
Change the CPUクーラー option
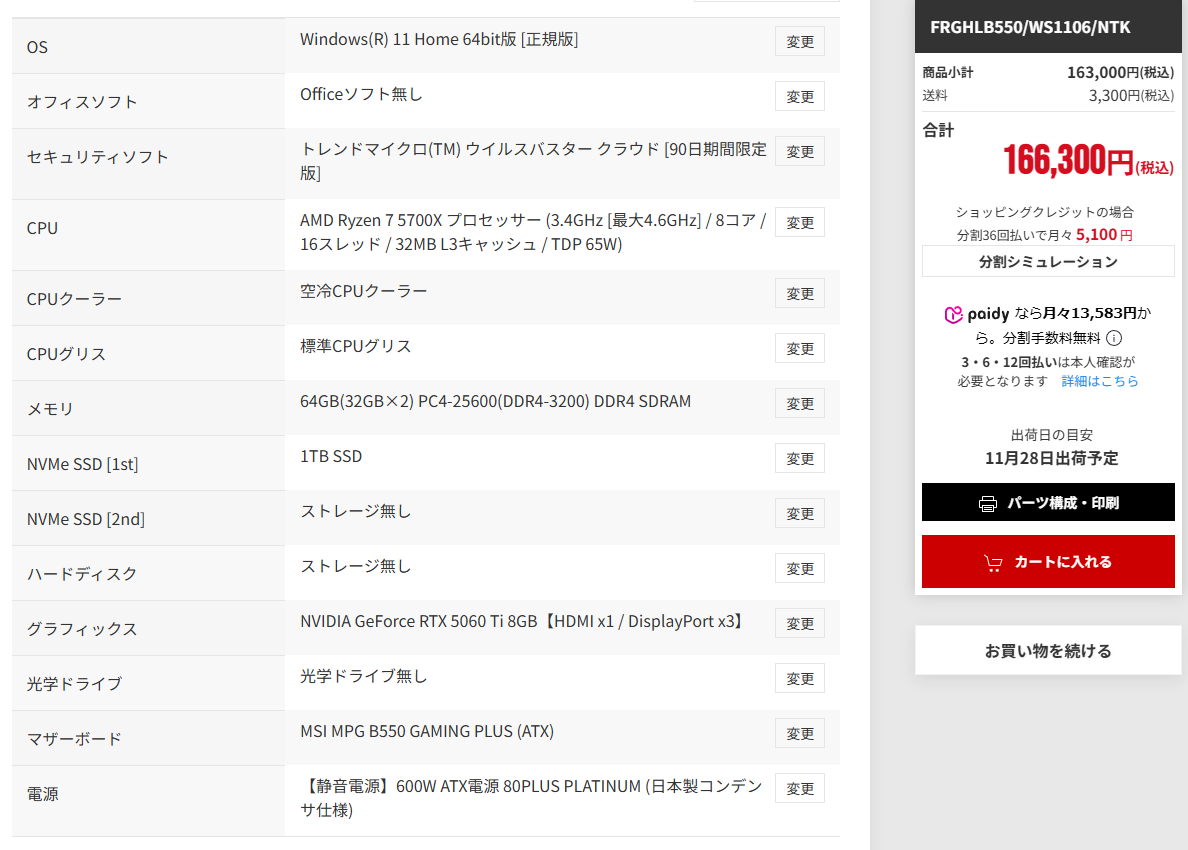tap(800, 294)
